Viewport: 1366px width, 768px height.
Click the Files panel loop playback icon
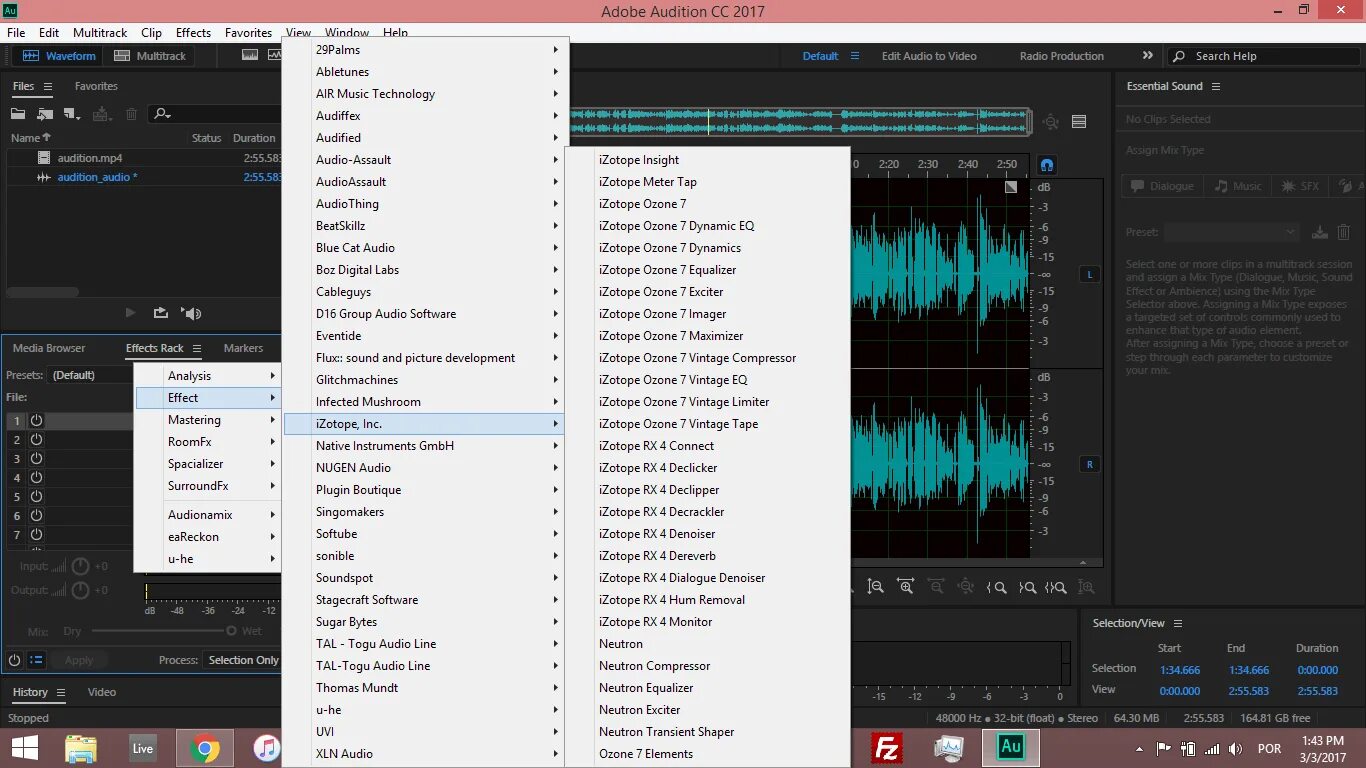coord(160,313)
